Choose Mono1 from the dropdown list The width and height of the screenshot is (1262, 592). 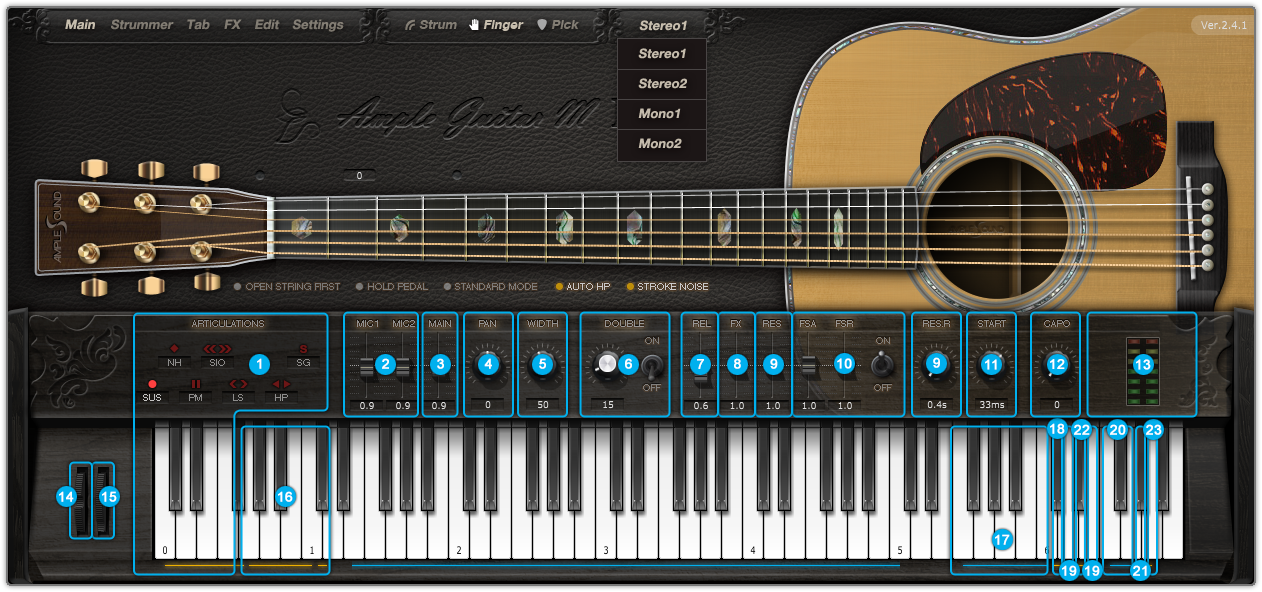(662, 114)
